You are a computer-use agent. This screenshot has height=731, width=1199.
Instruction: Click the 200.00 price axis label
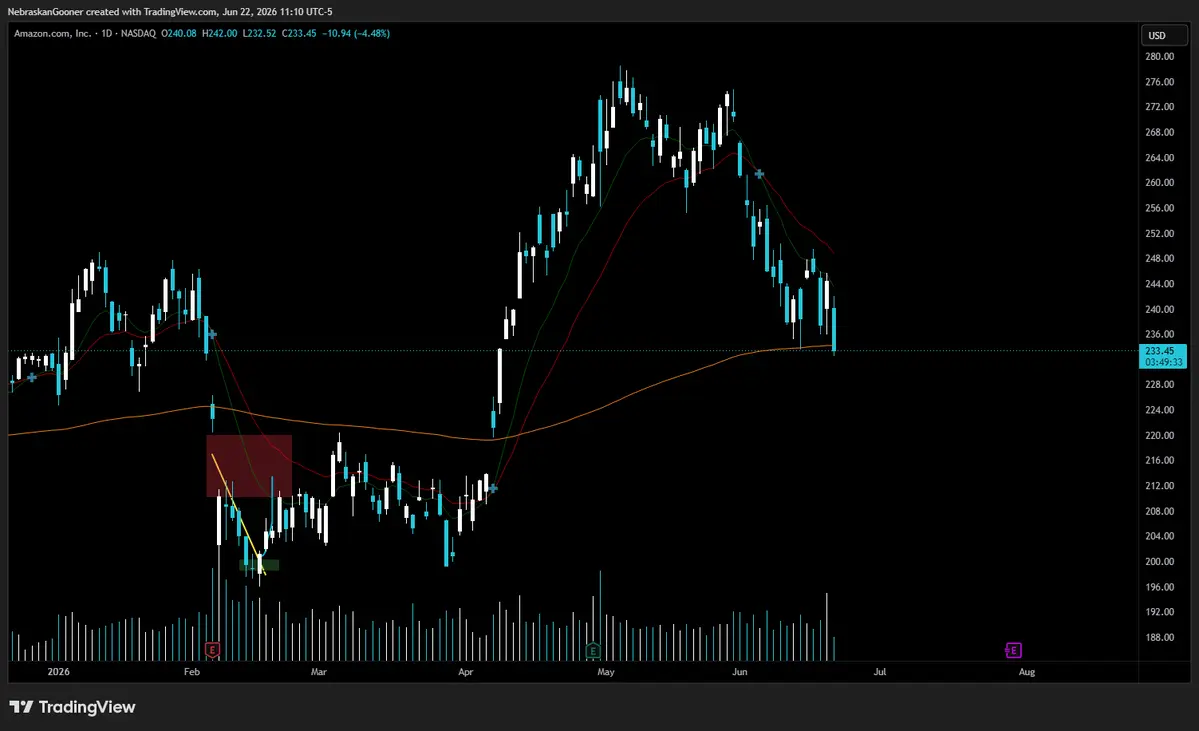pos(1159,561)
